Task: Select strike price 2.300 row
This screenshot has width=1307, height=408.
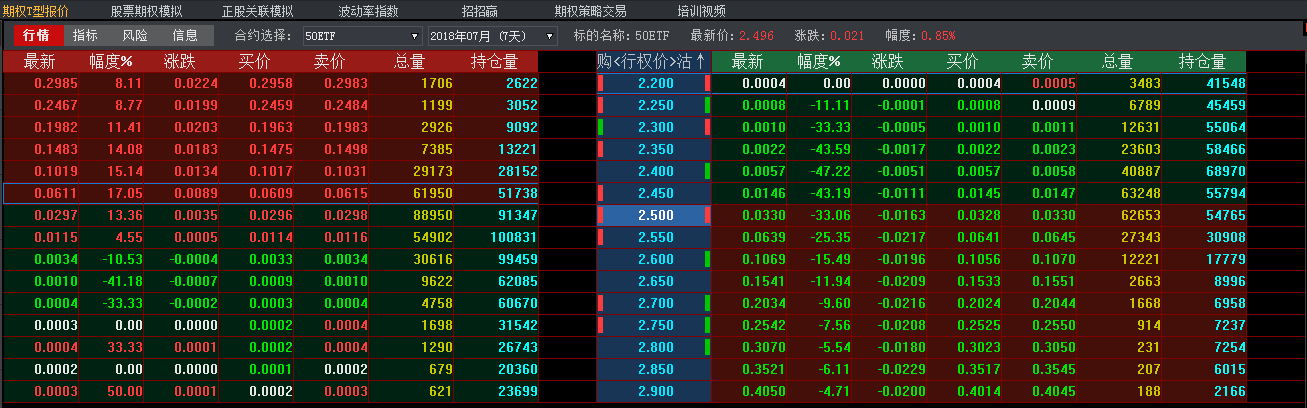Action: [x=654, y=127]
